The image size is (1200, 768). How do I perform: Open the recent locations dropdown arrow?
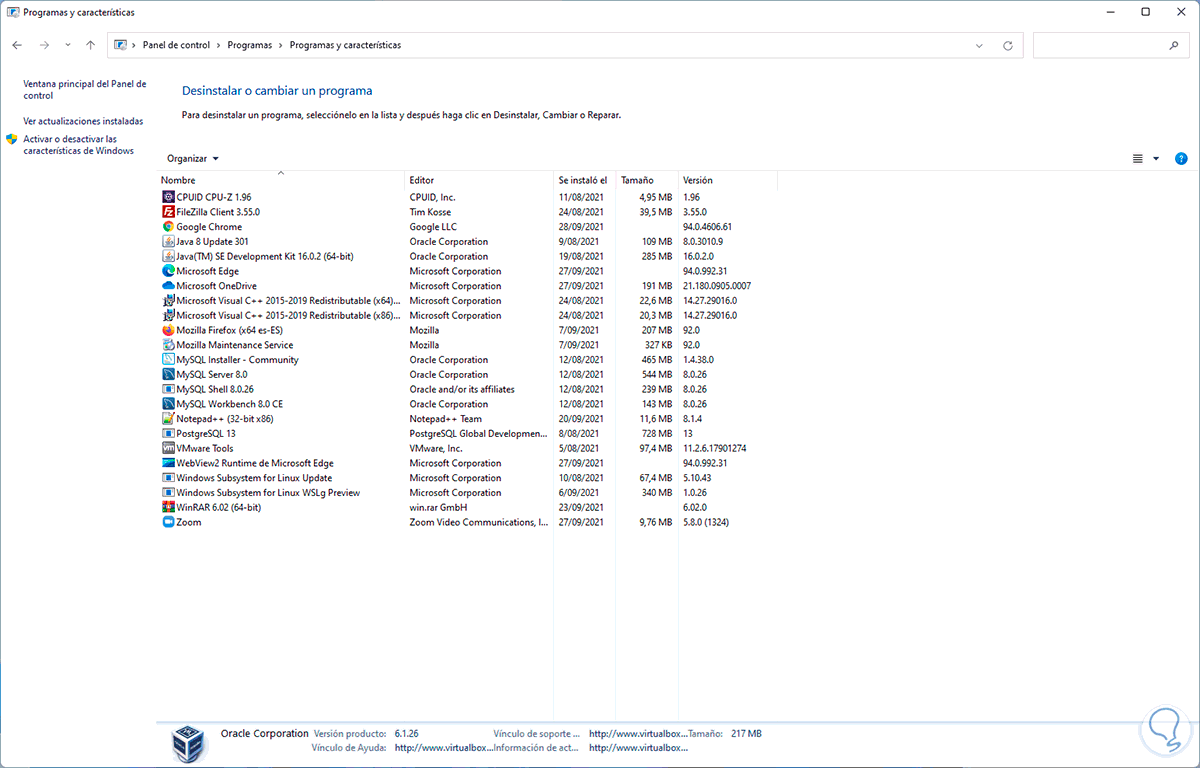point(68,46)
